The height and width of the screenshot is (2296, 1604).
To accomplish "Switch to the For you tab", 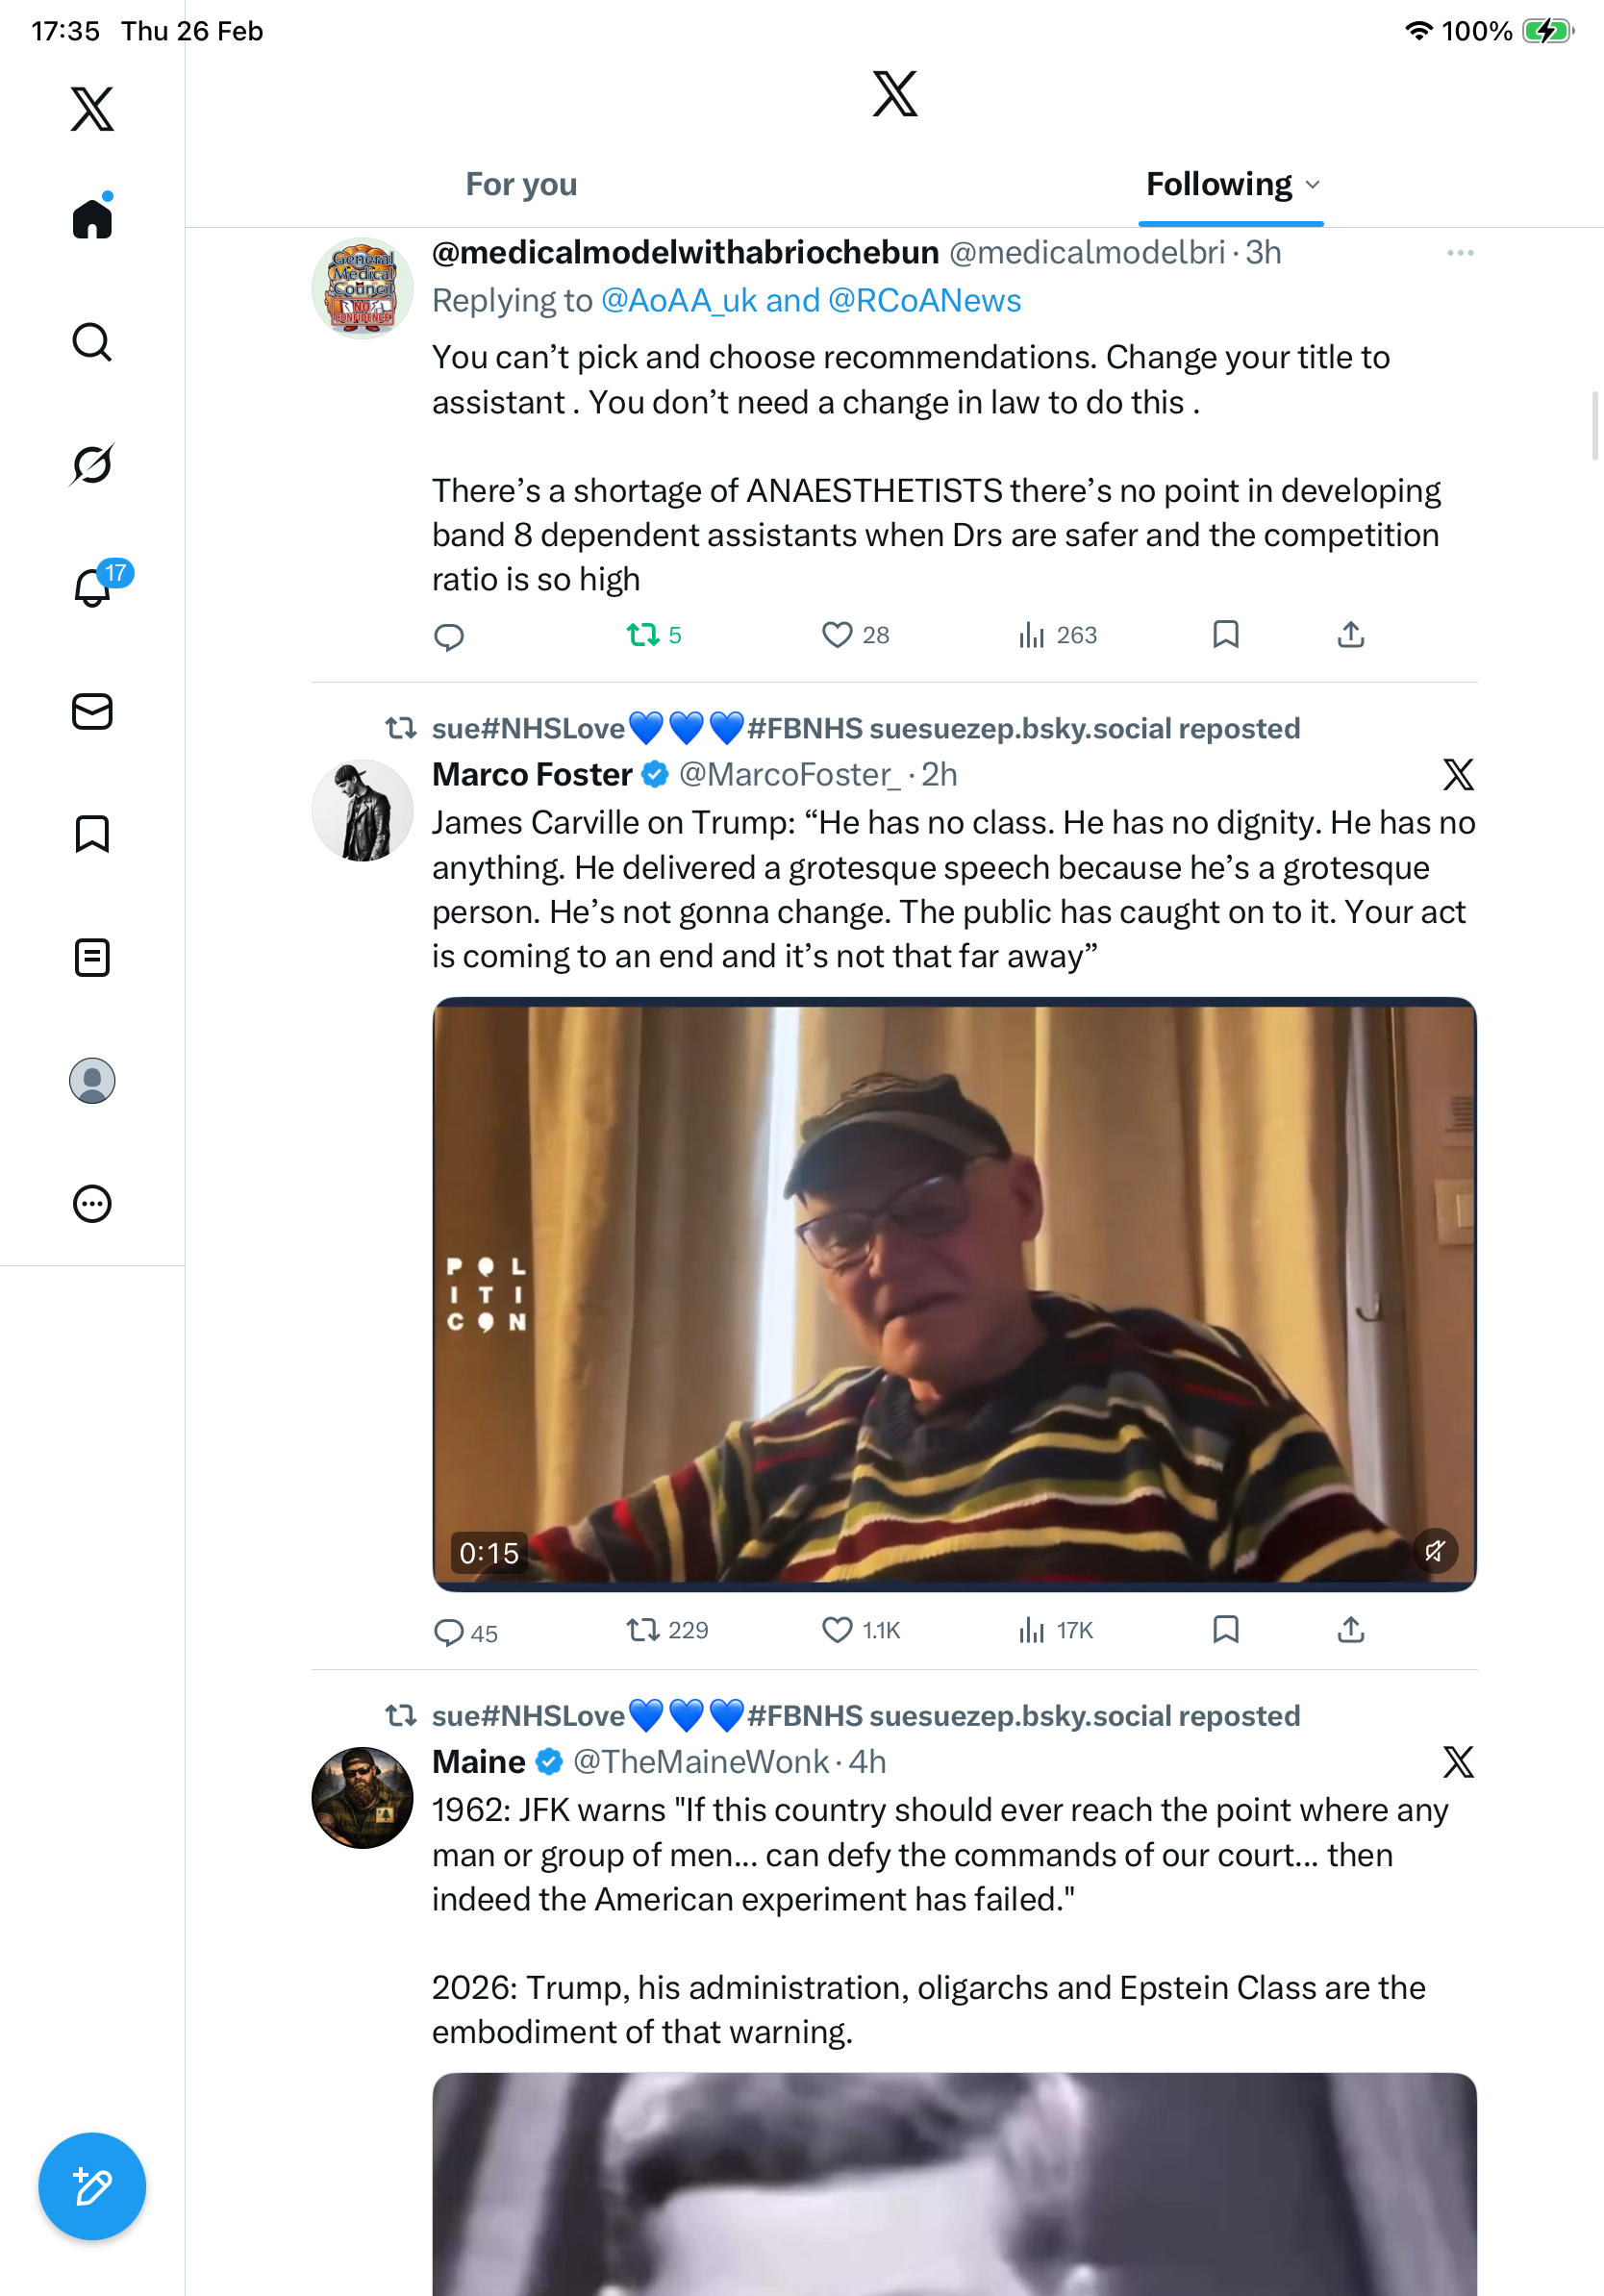I will pos(521,185).
